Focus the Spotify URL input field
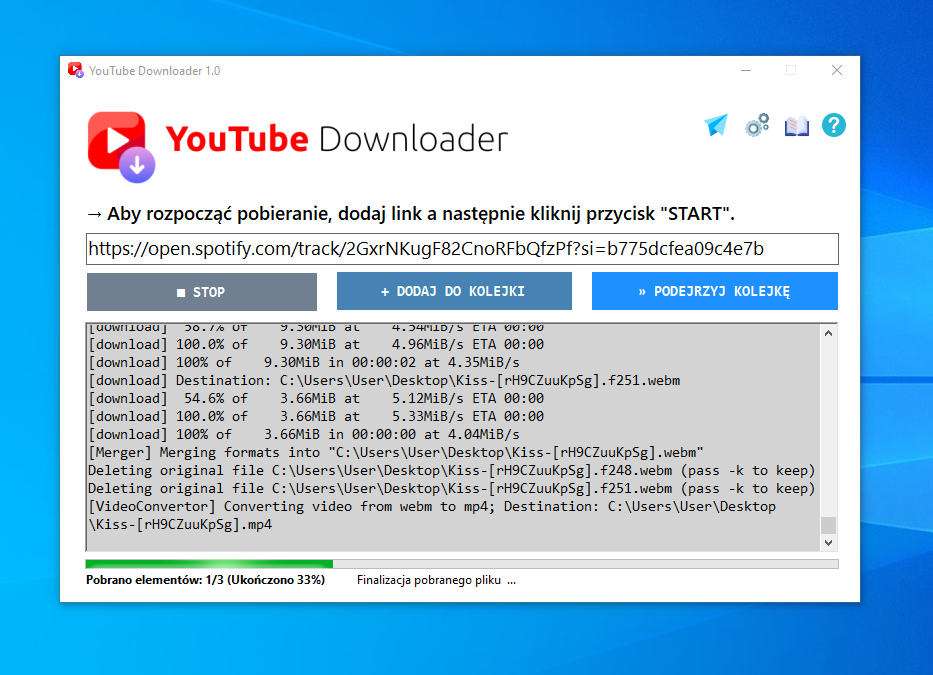This screenshot has height=675, width=933. 462,249
